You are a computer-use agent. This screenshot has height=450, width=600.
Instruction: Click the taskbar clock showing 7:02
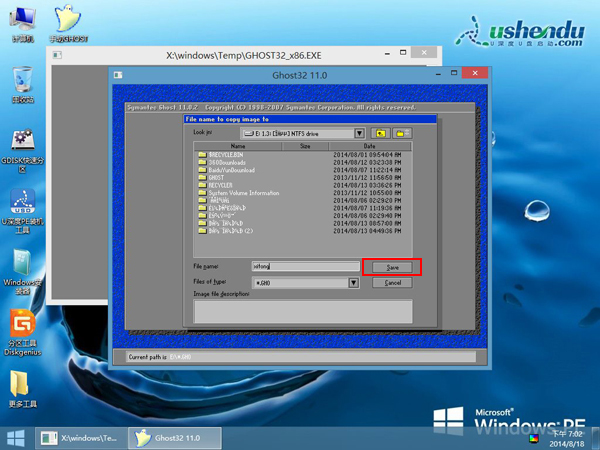point(567,439)
